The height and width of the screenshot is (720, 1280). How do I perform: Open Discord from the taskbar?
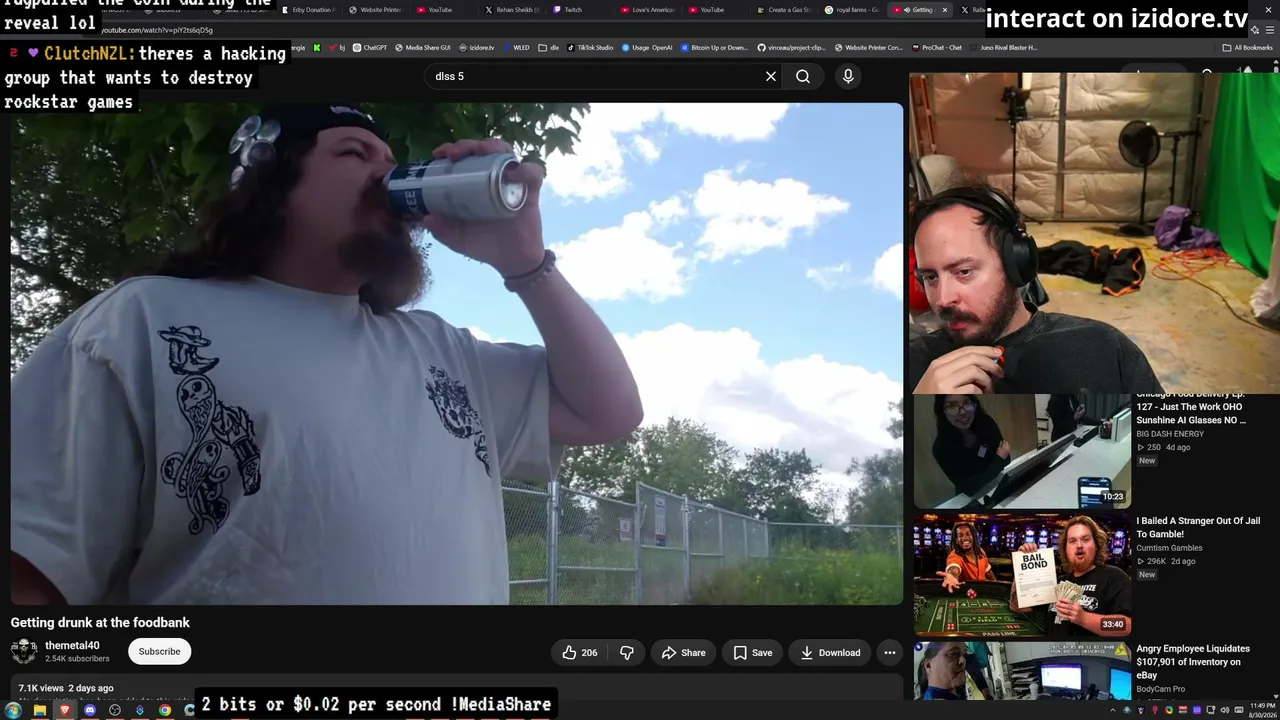[x=89, y=710]
